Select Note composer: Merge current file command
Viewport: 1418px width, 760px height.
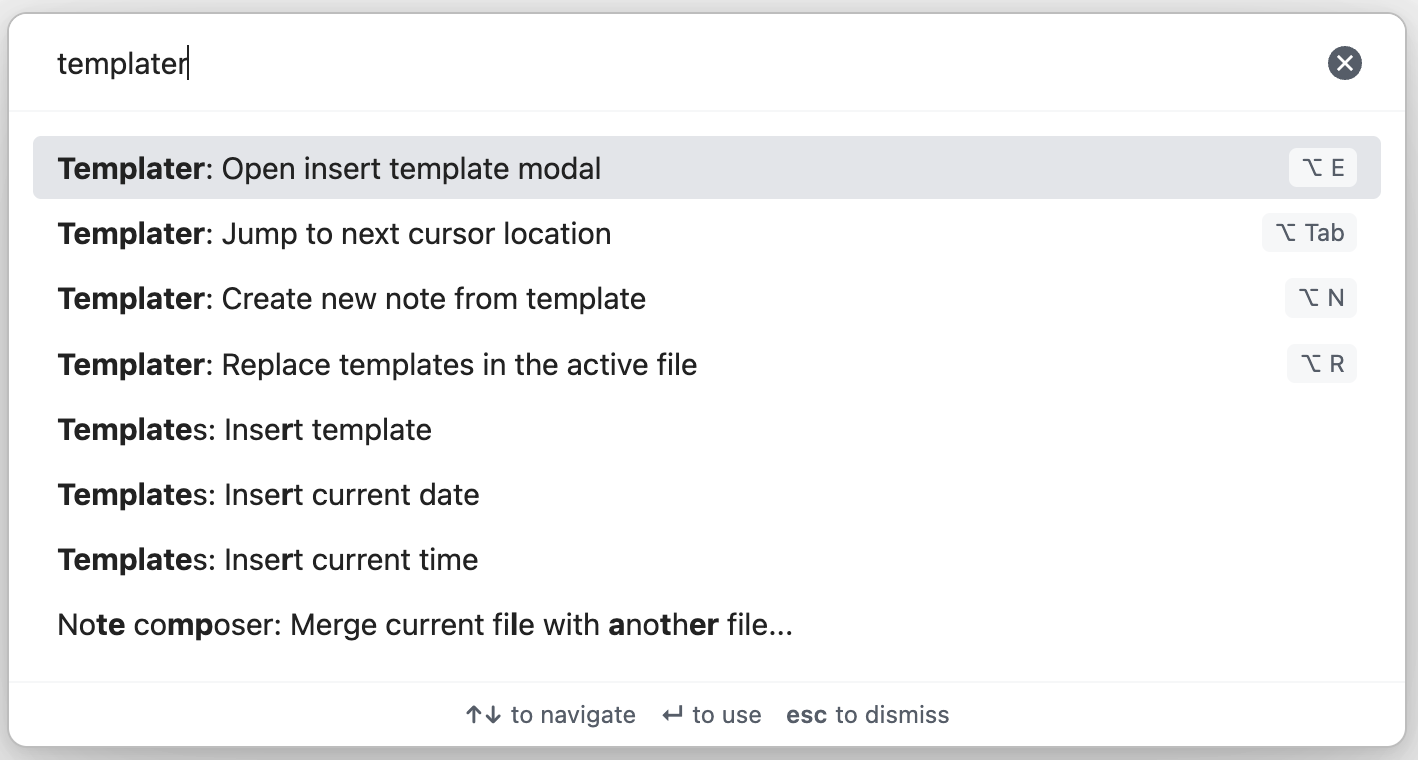click(707, 625)
